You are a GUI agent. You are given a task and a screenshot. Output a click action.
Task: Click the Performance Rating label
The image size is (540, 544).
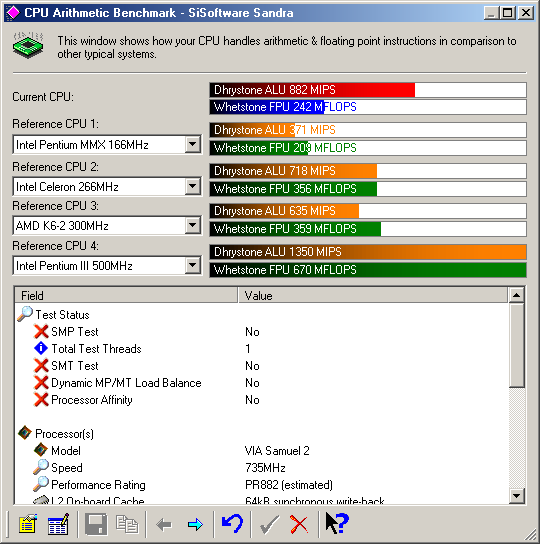coord(98,485)
